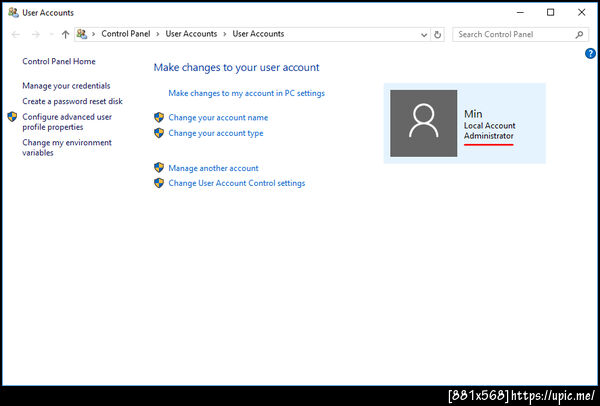Click shield icon beside Change your account name
The width and height of the screenshot is (600, 406).
(x=159, y=117)
